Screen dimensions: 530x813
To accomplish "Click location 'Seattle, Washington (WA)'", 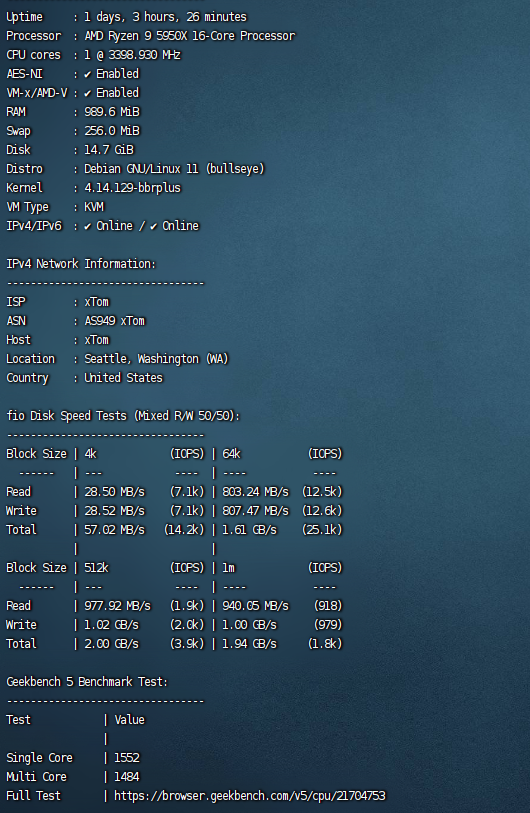I will [x=156, y=359].
